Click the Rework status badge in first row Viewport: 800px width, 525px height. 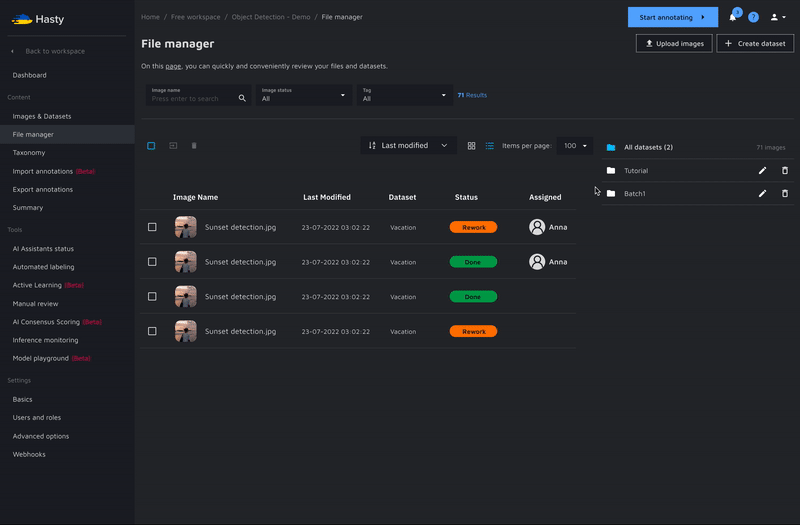(473, 227)
